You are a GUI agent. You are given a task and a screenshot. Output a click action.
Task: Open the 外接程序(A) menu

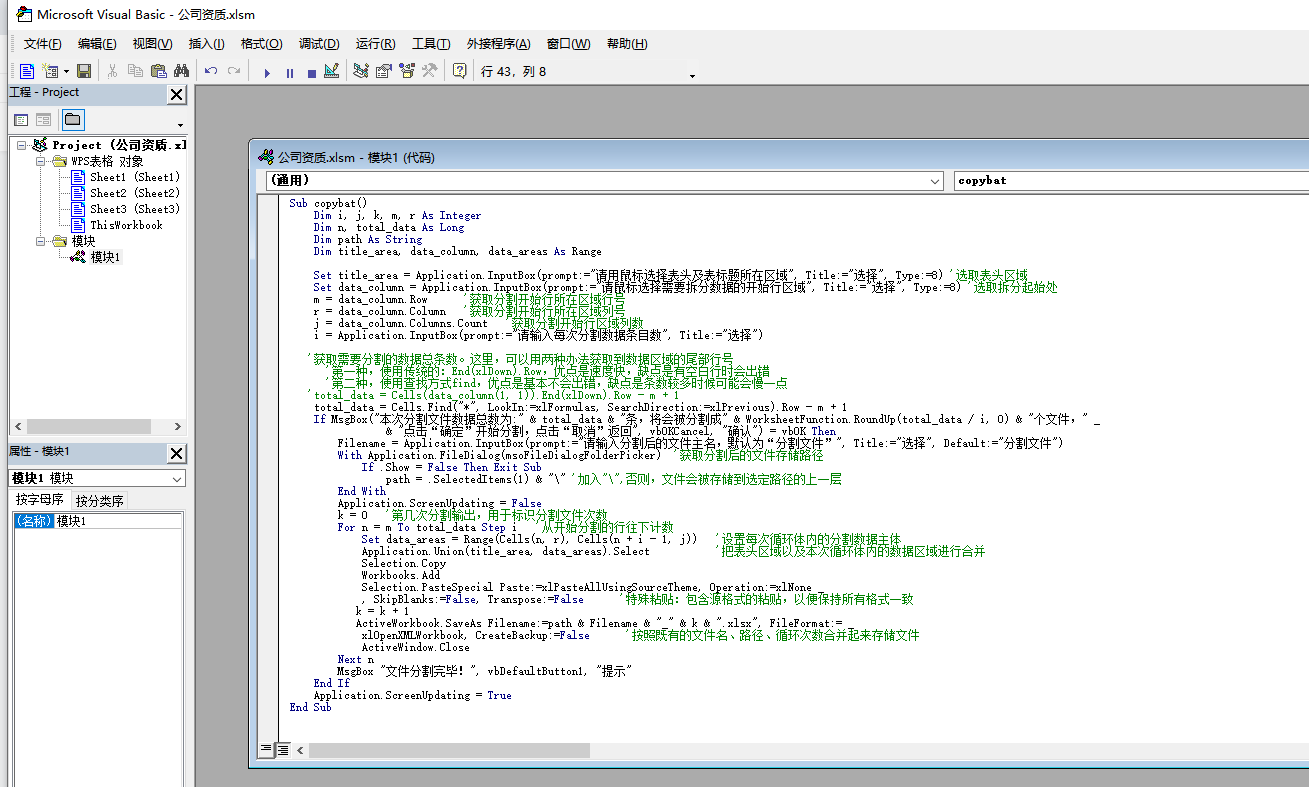pos(498,44)
